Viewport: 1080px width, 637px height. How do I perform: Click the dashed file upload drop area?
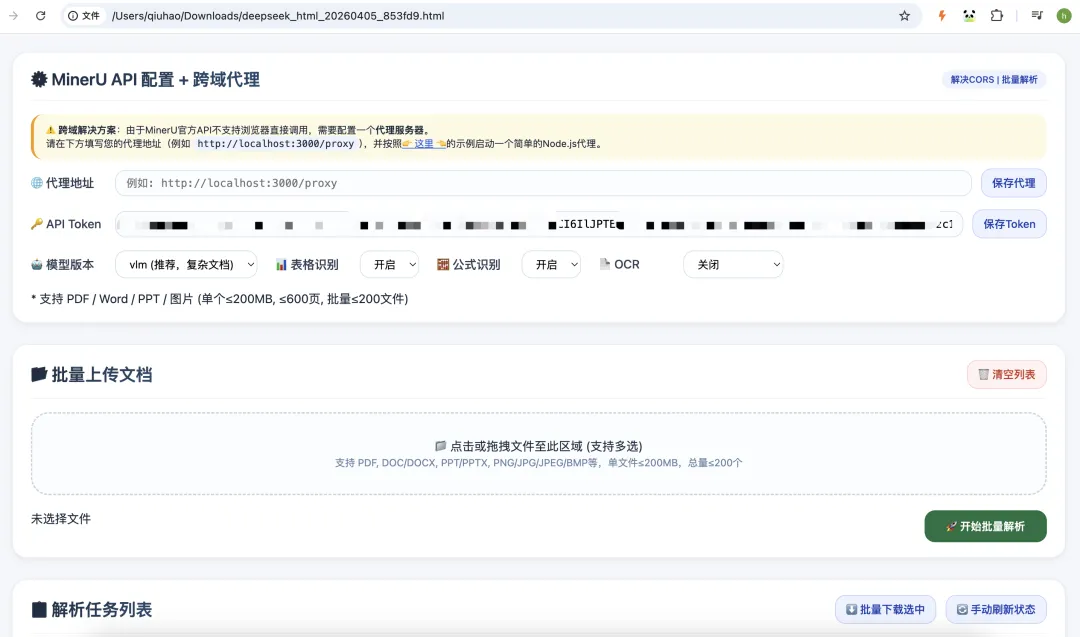(x=539, y=454)
